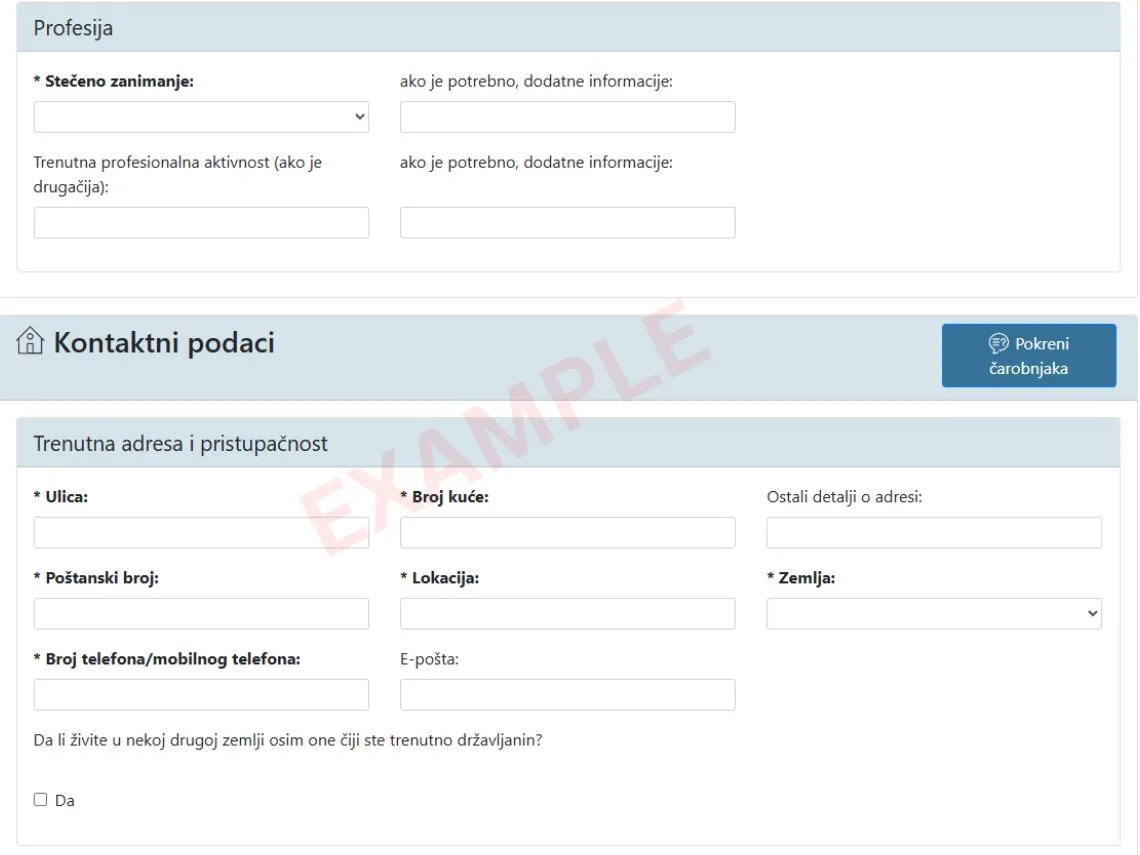Focus the Ostali detalji o adresi field
Image resolution: width=1140 pixels, height=855 pixels.
pos(933,533)
